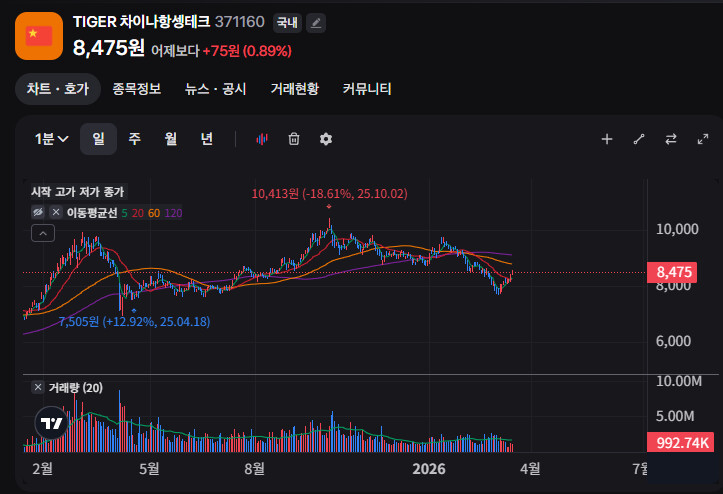The image size is (723, 494).
Task: Click the red 20 moving average period
Action: click(x=138, y=213)
